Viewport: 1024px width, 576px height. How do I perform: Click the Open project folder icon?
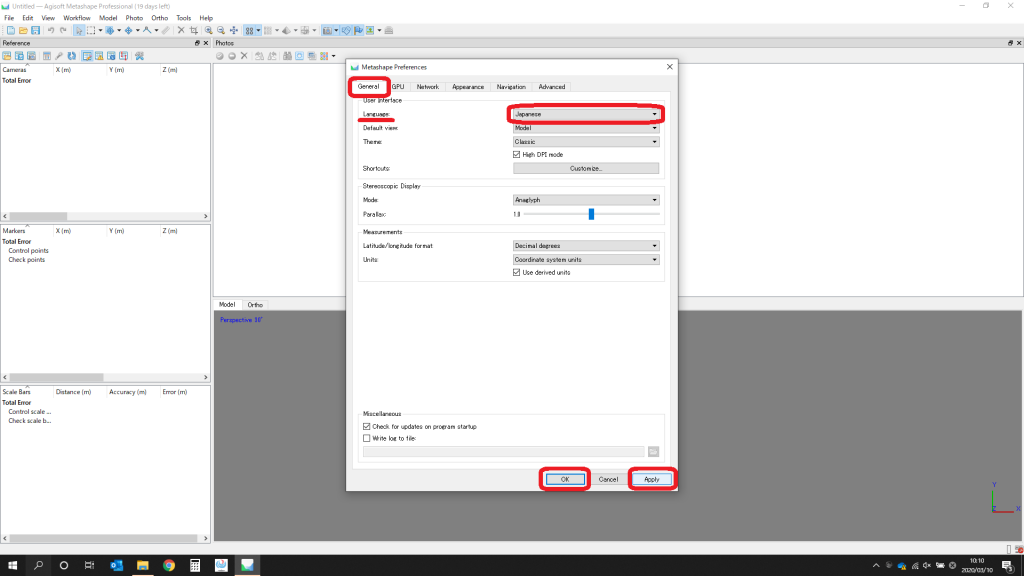[x=23, y=30]
